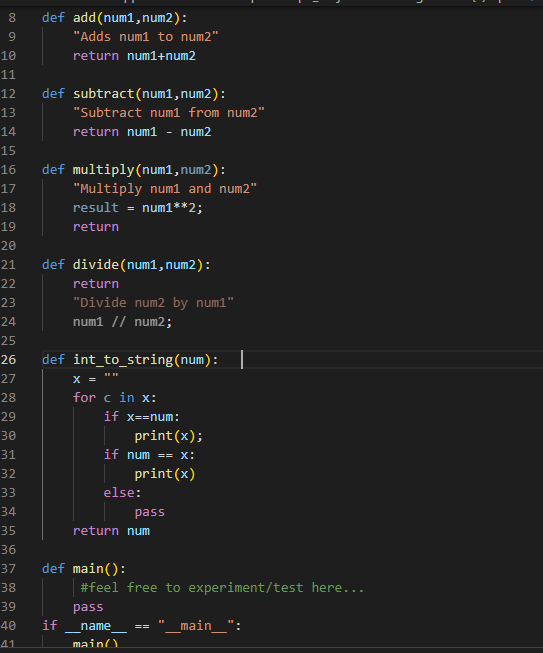The image size is (543, 653).
Task: Click 'return num1 - num2' on line 14
Action: [x=142, y=132]
